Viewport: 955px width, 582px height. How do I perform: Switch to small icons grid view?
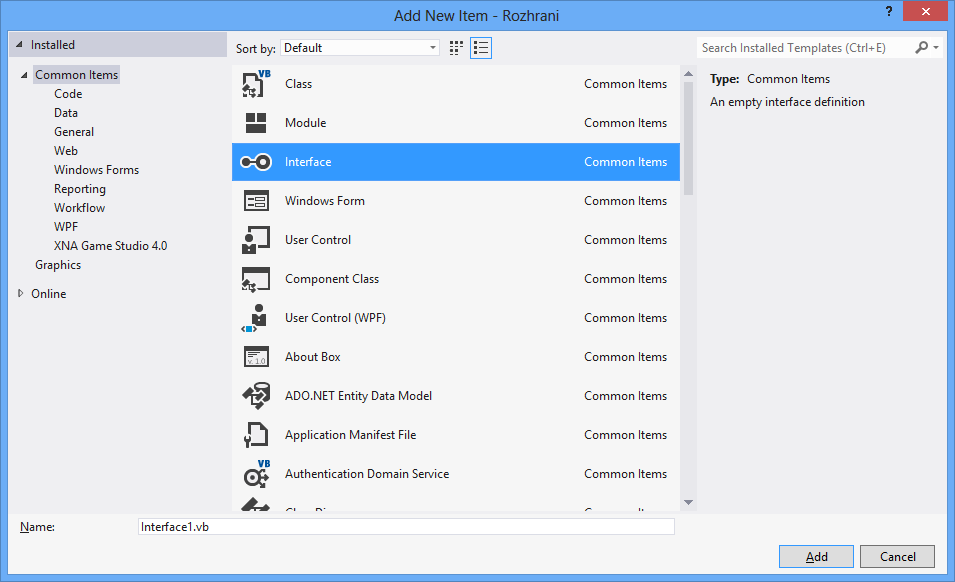tap(457, 48)
